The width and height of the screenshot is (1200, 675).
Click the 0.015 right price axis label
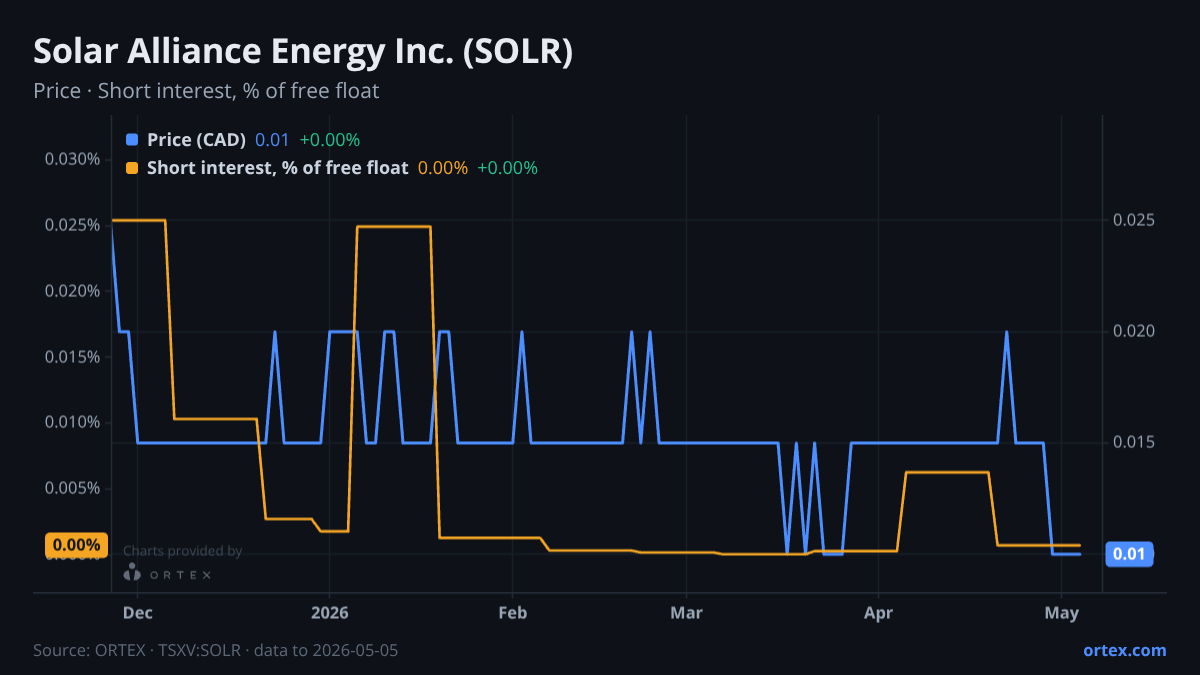coord(1133,442)
